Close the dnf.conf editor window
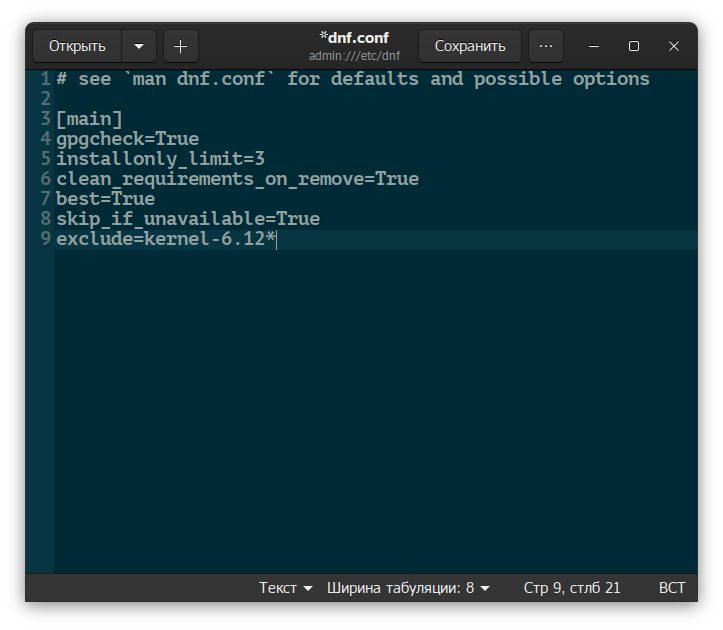 (673, 46)
